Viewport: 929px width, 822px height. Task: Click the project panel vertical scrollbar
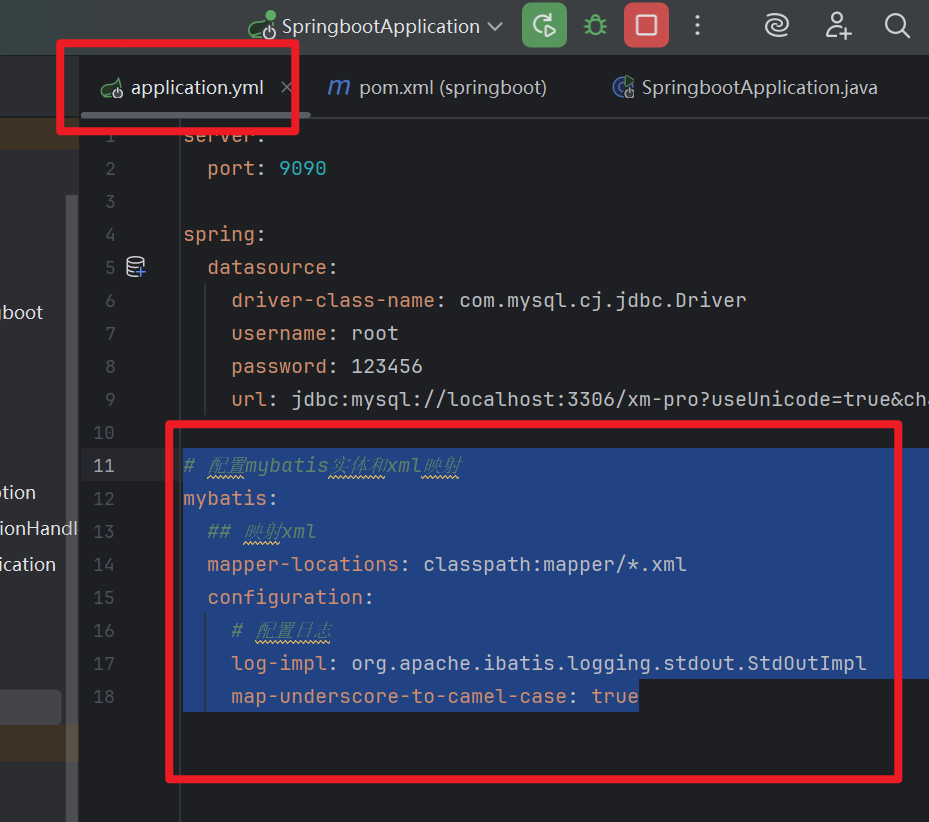click(x=72, y=507)
